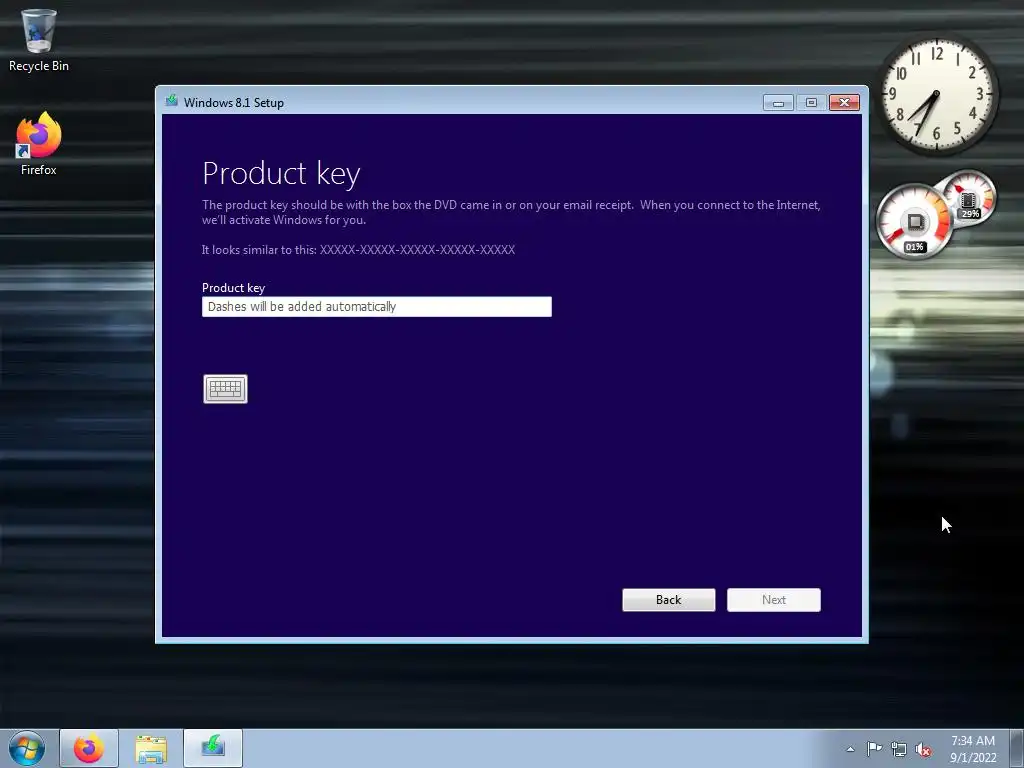Minimize the Windows 8.1 Setup window
1024x768 pixels.
click(778, 103)
